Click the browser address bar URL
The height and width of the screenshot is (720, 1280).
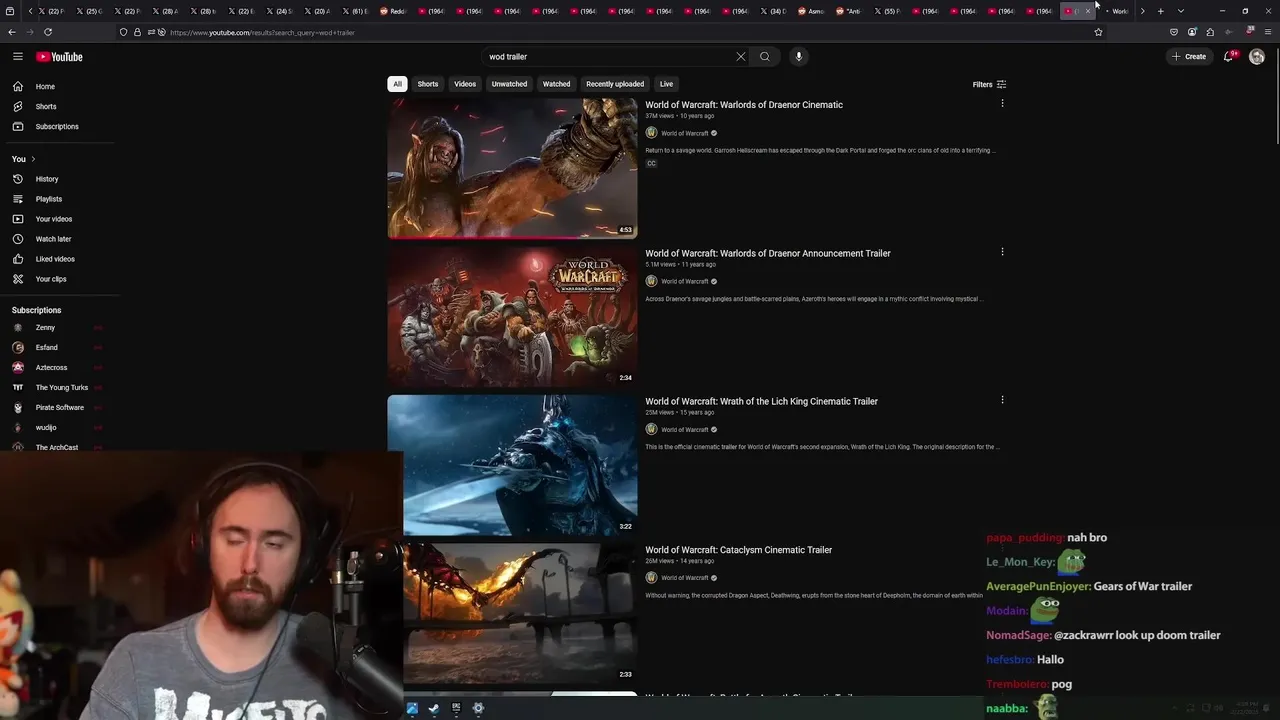point(262,33)
